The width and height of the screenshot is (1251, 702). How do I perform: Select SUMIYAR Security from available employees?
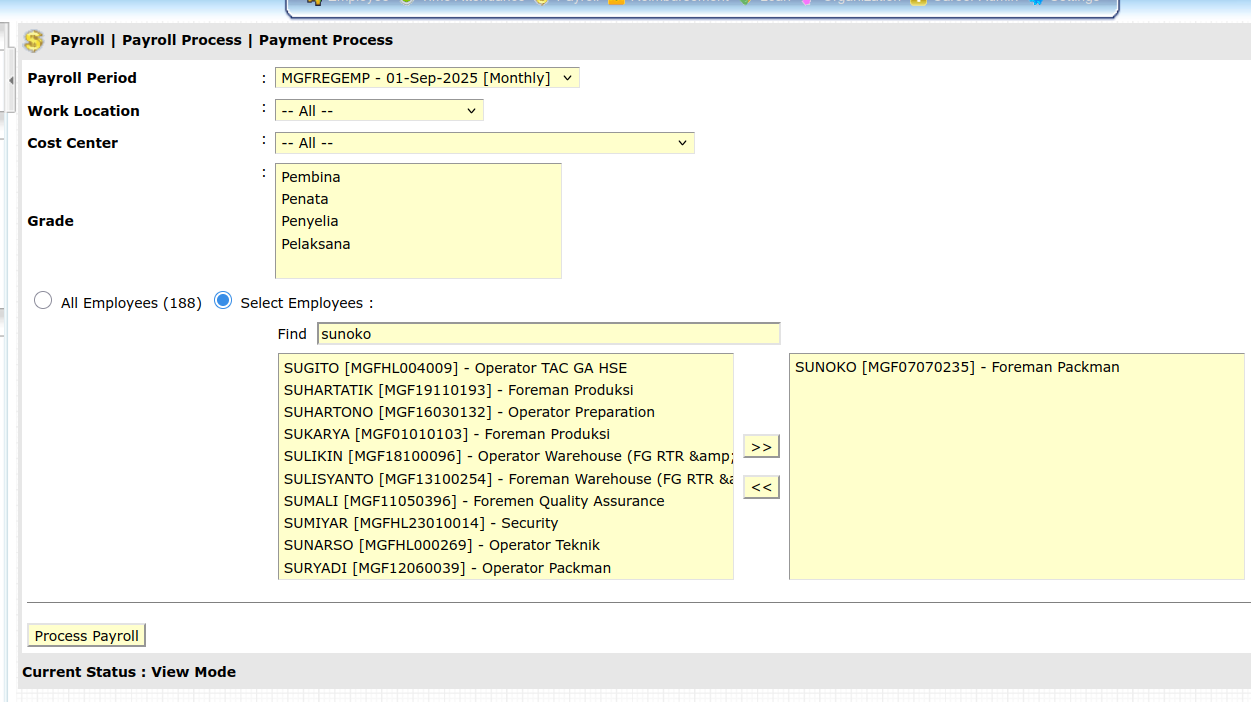pyautogui.click(x=421, y=523)
